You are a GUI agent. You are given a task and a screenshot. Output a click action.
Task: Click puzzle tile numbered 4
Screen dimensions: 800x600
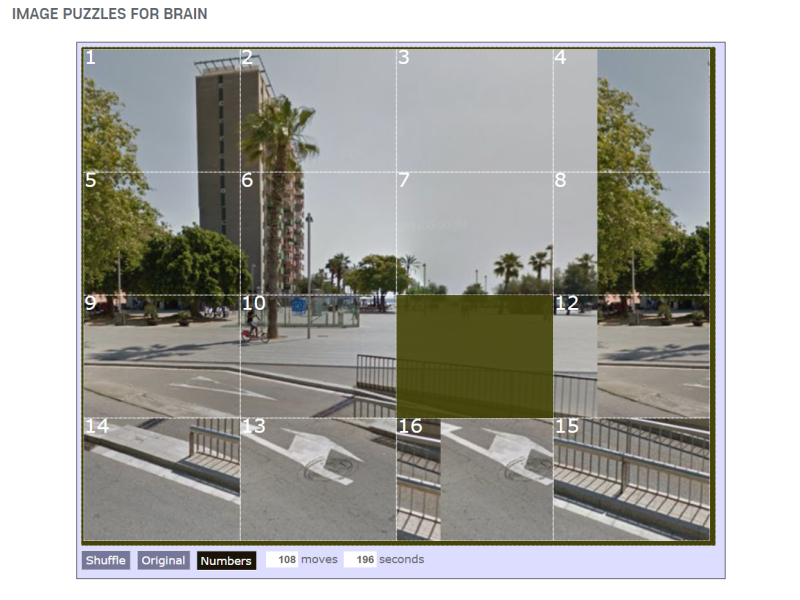pyautogui.click(x=631, y=109)
